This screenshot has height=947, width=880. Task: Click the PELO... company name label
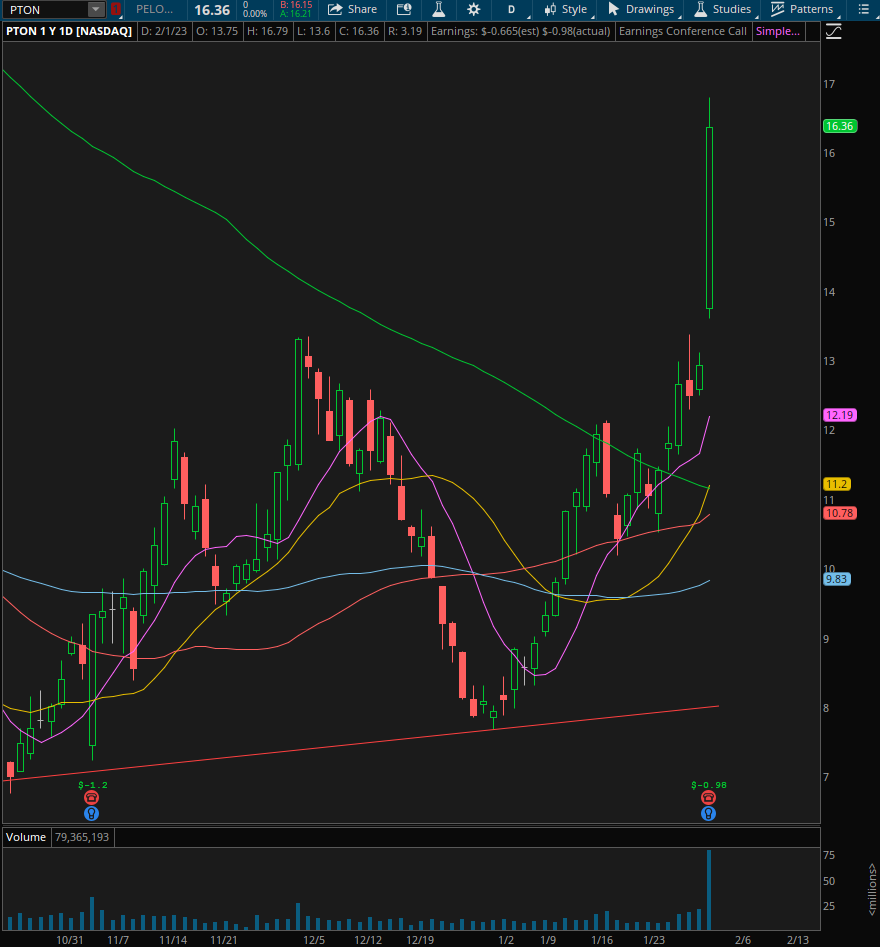tap(155, 10)
